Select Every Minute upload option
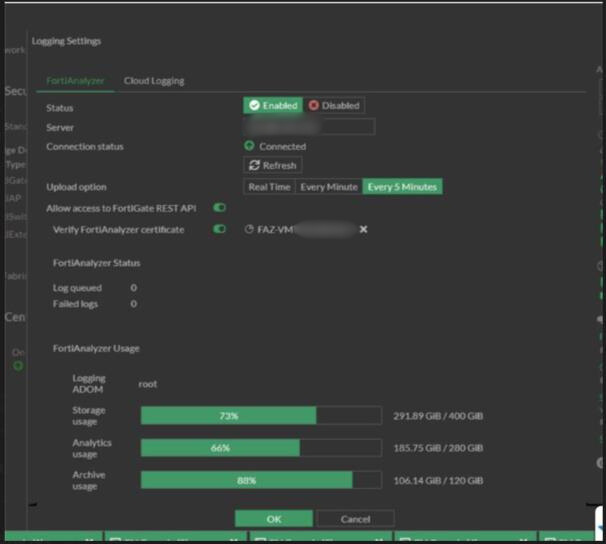The height and width of the screenshot is (544, 606). 329,187
